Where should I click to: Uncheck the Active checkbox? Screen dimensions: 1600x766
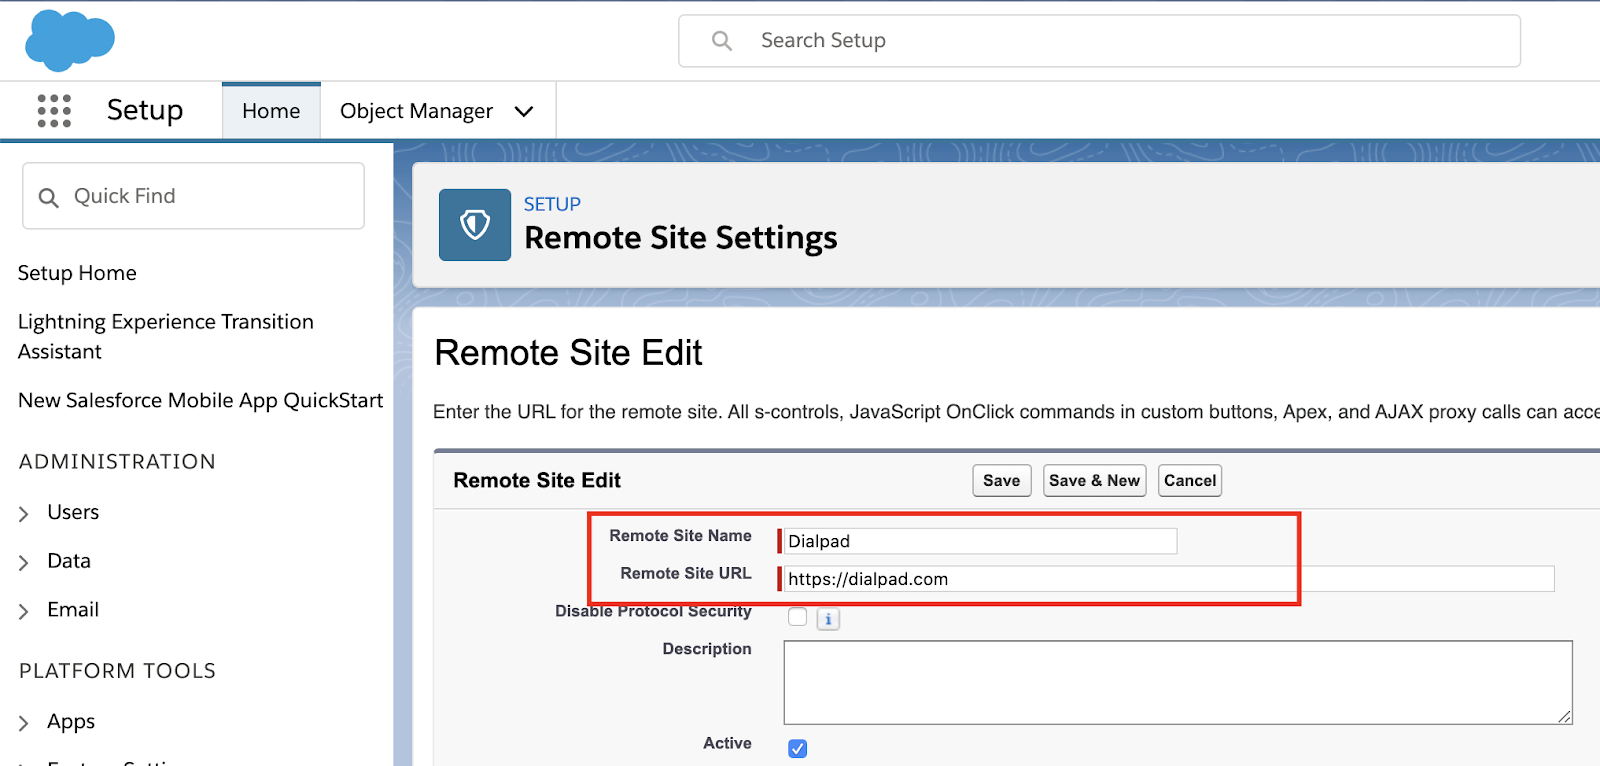797,748
